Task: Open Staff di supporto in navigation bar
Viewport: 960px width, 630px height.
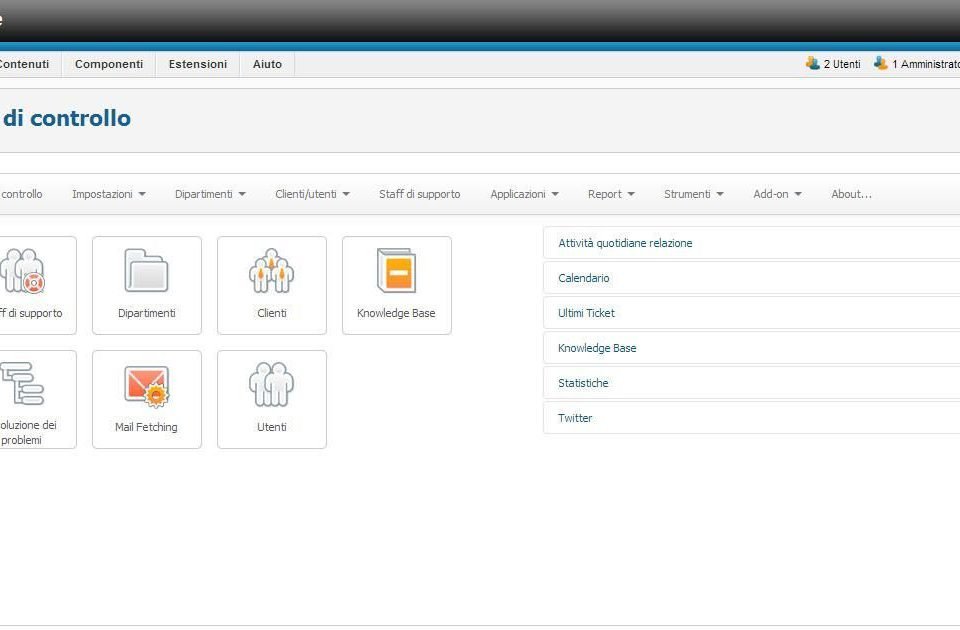Action: coord(419,194)
